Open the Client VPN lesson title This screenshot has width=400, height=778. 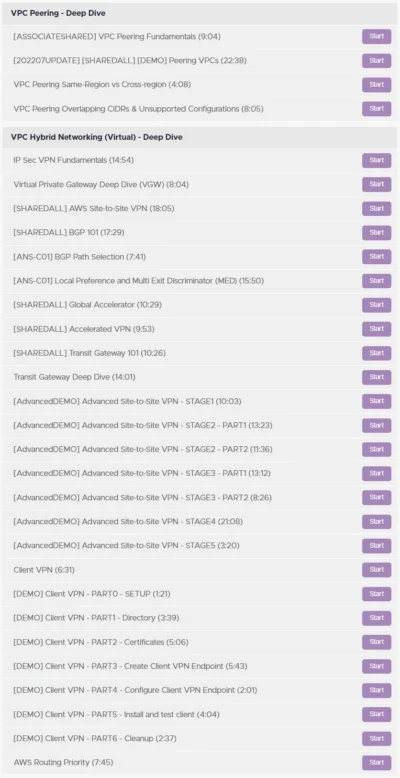(x=44, y=570)
